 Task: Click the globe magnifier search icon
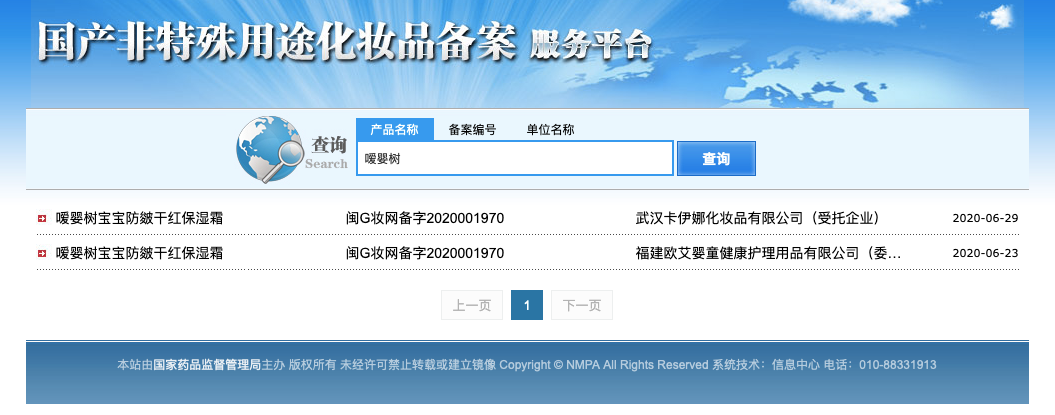pyautogui.click(x=270, y=151)
